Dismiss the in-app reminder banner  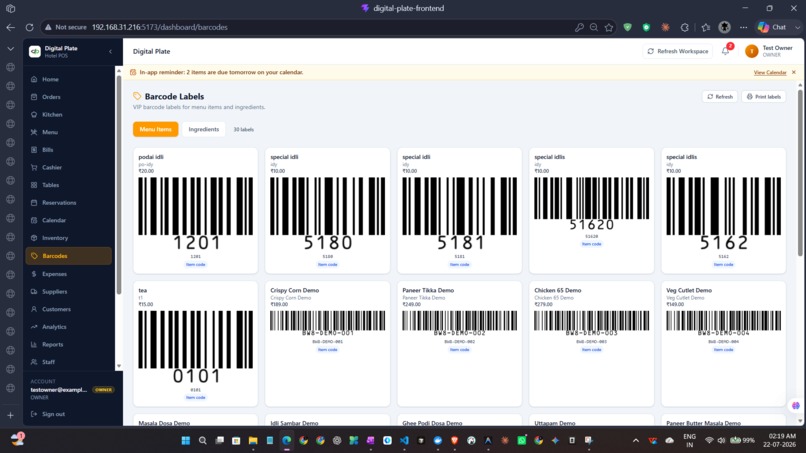794,73
